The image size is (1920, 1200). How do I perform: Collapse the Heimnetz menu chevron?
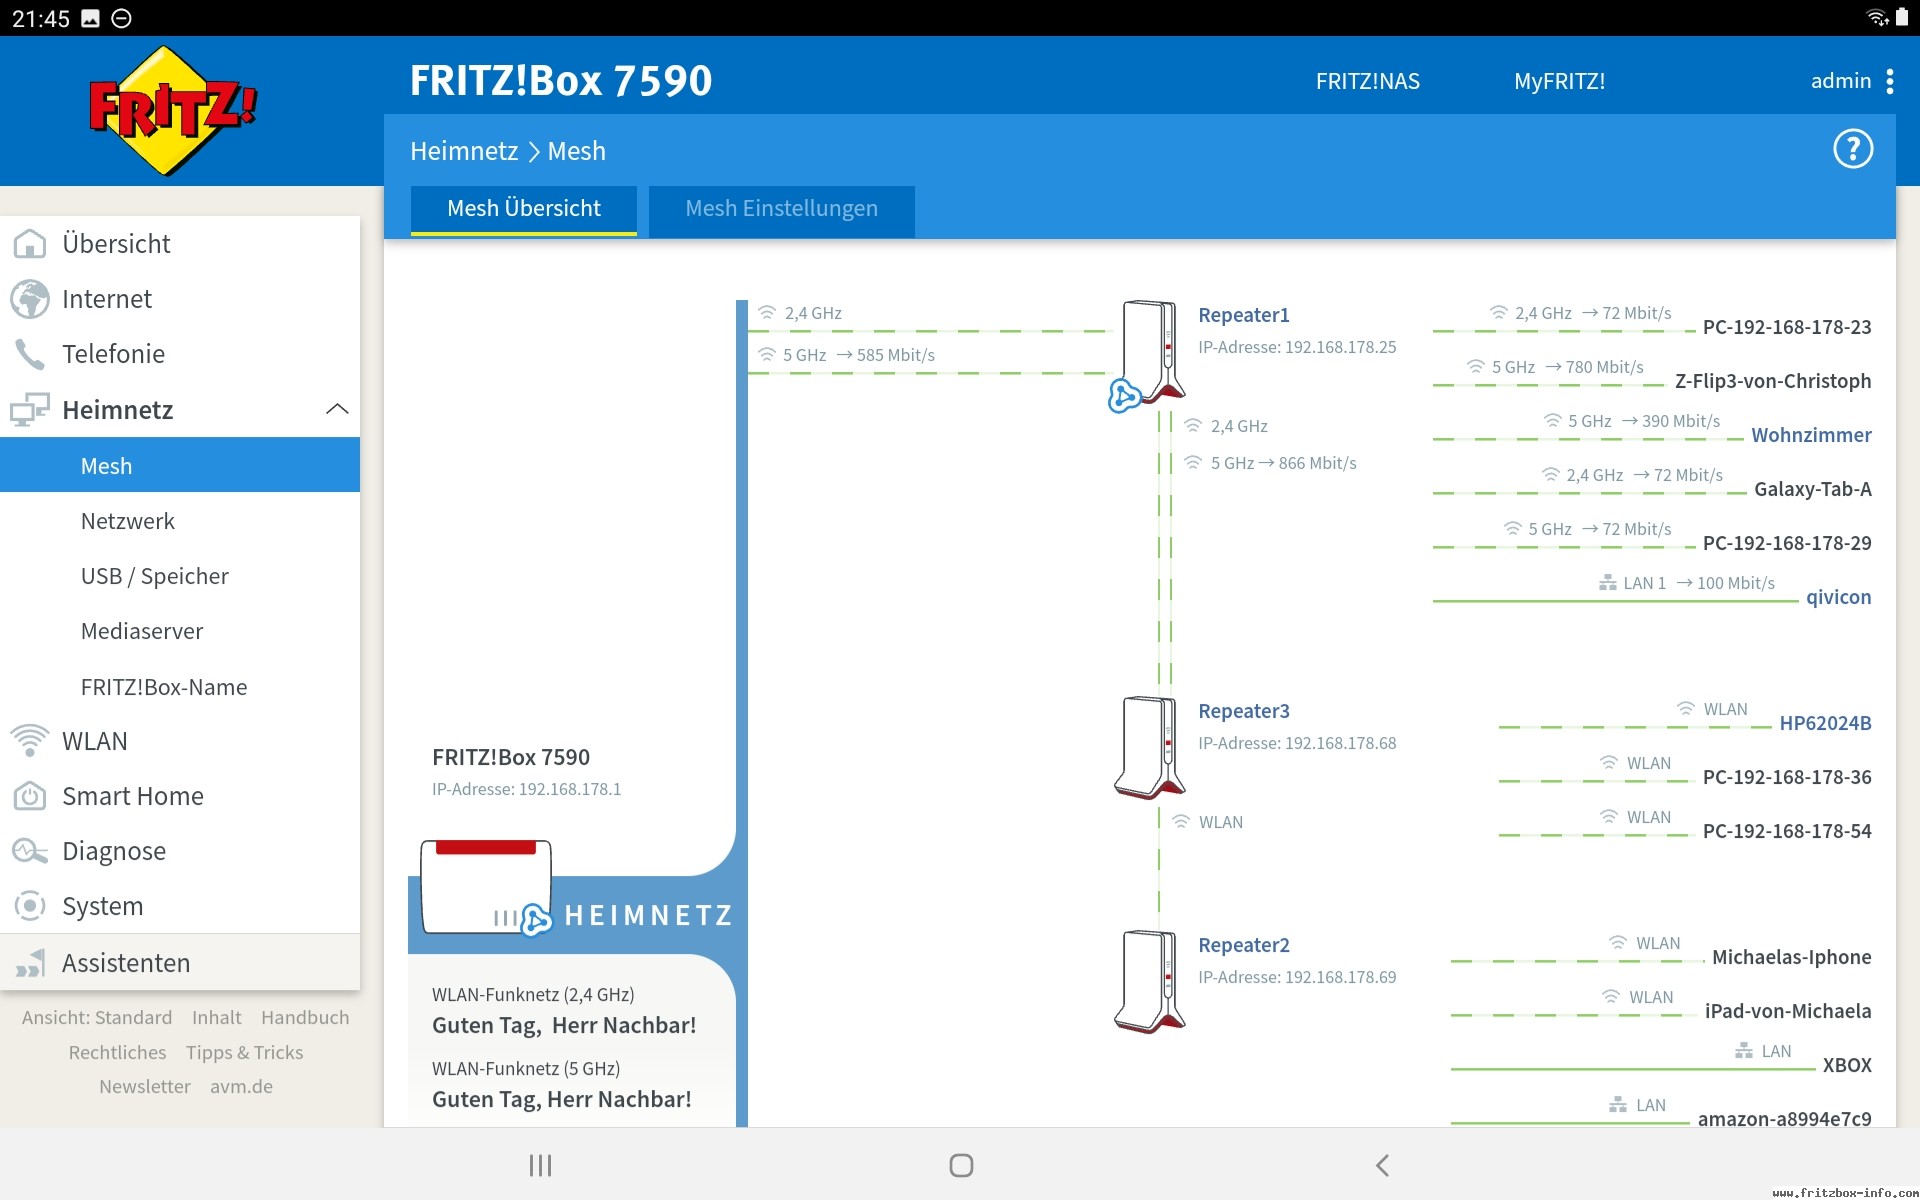(x=337, y=409)
